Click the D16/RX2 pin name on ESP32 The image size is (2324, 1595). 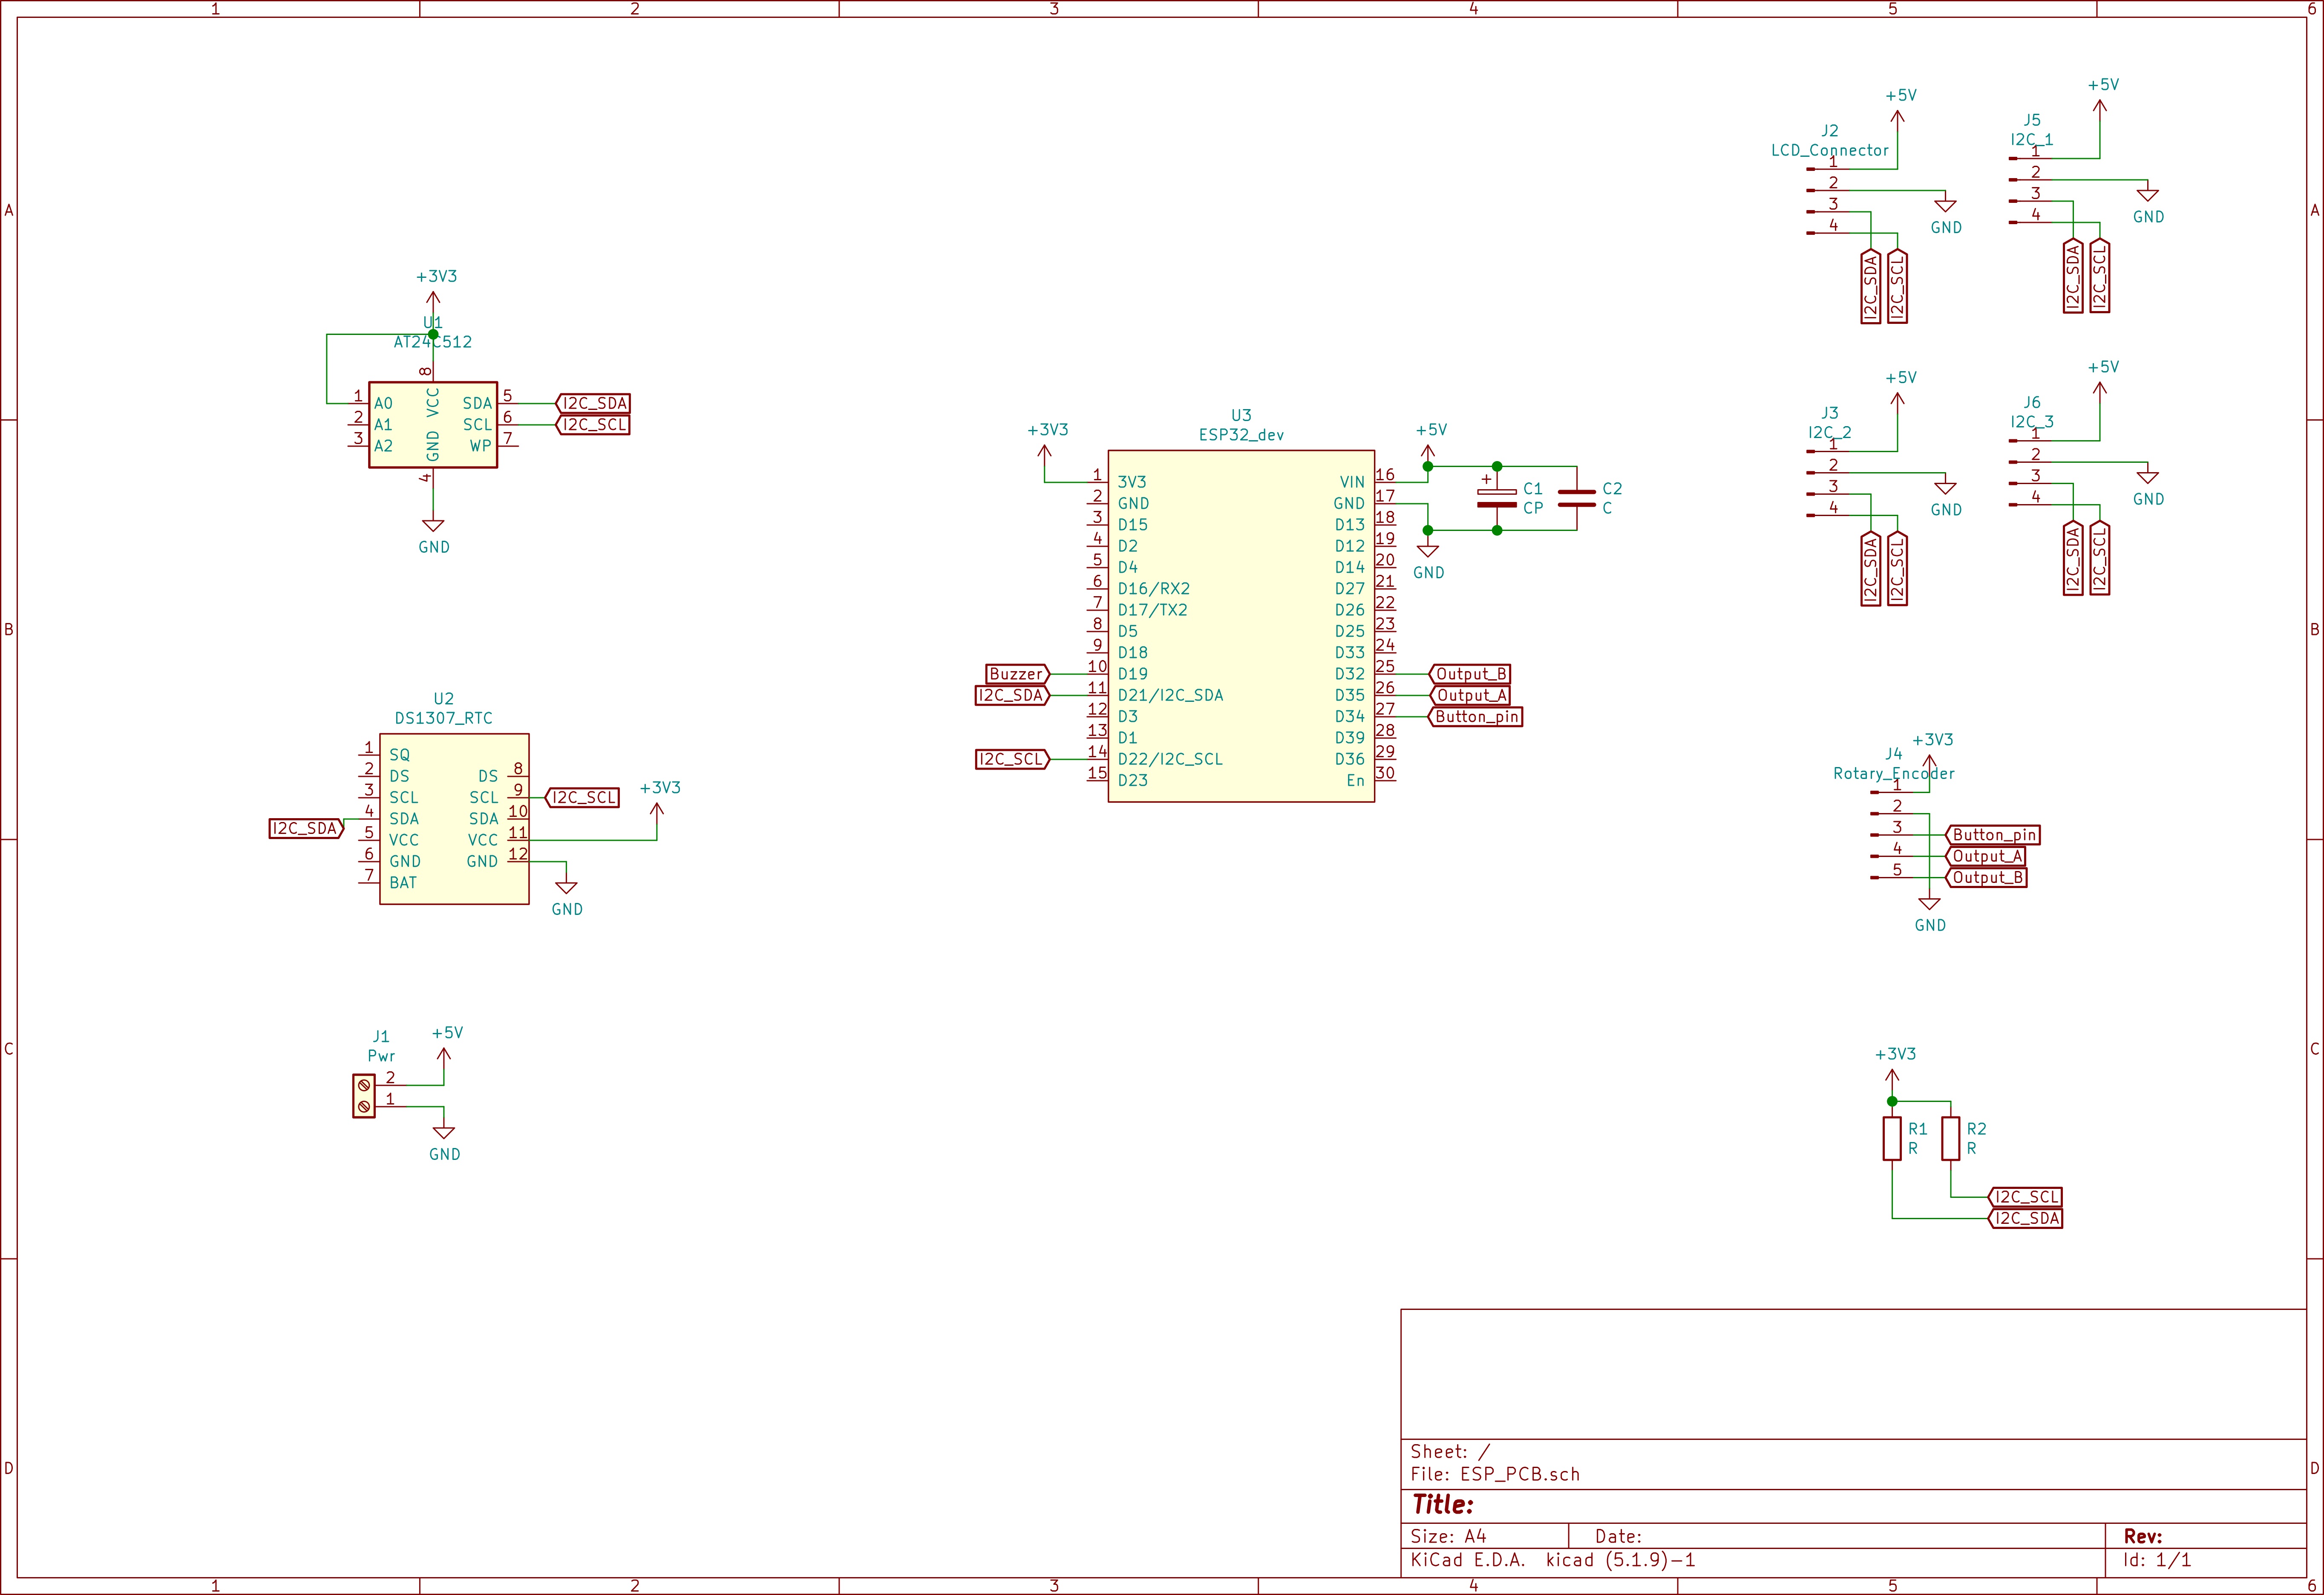click(1154, 589)
